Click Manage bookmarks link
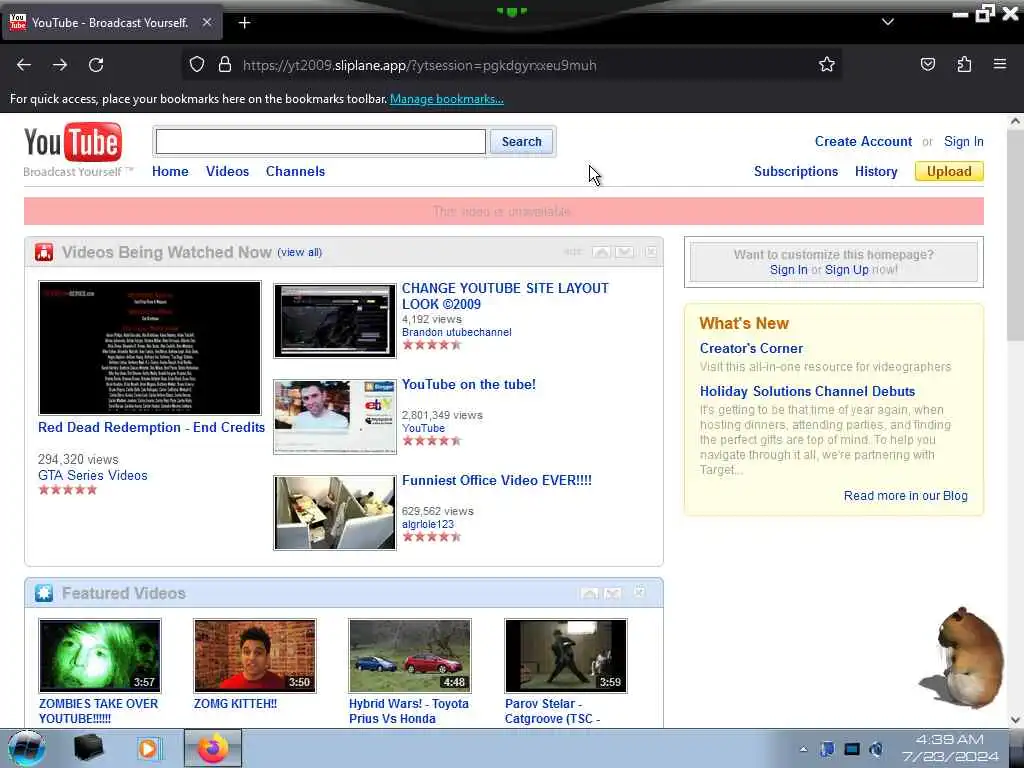This screenshot has width=1024, height=768. pyautogui.click(x=447, y=99)
